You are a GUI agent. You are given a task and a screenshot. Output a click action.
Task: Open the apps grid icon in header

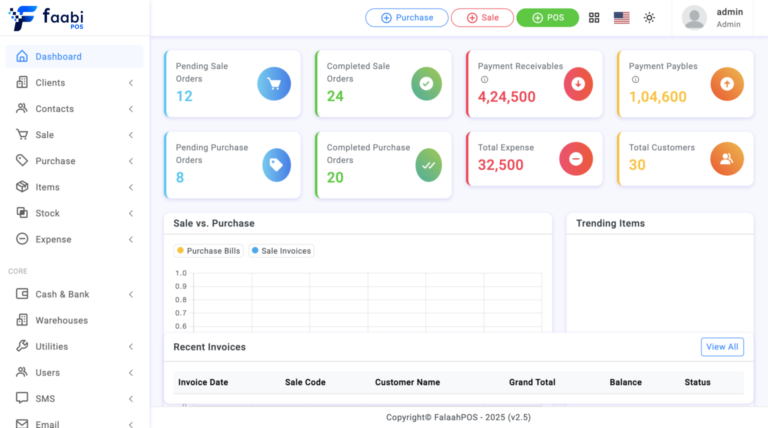594,18
